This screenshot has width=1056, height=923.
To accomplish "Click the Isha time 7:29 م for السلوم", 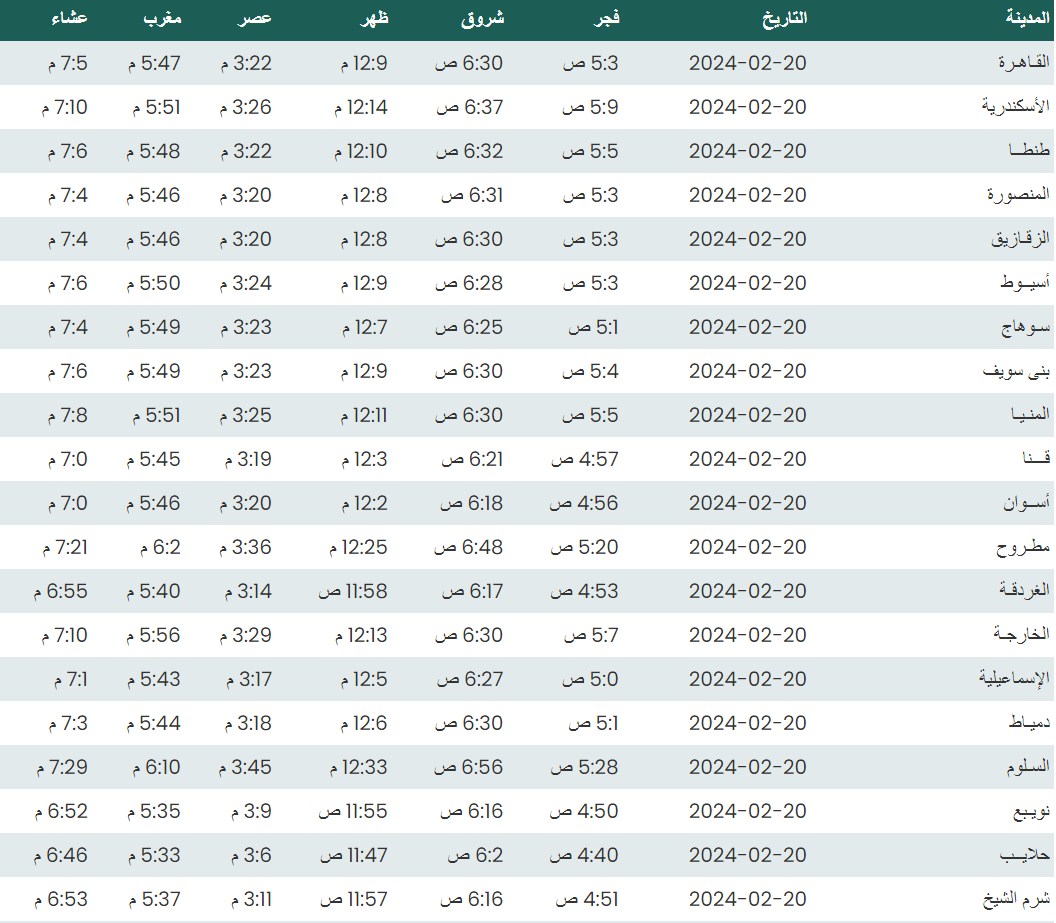I will click(x=61, y=767).
